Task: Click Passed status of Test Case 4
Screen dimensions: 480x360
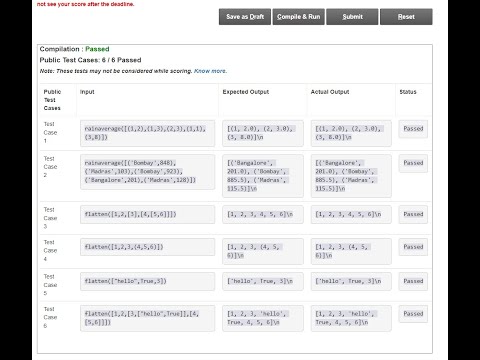Action: coord(413,247)
